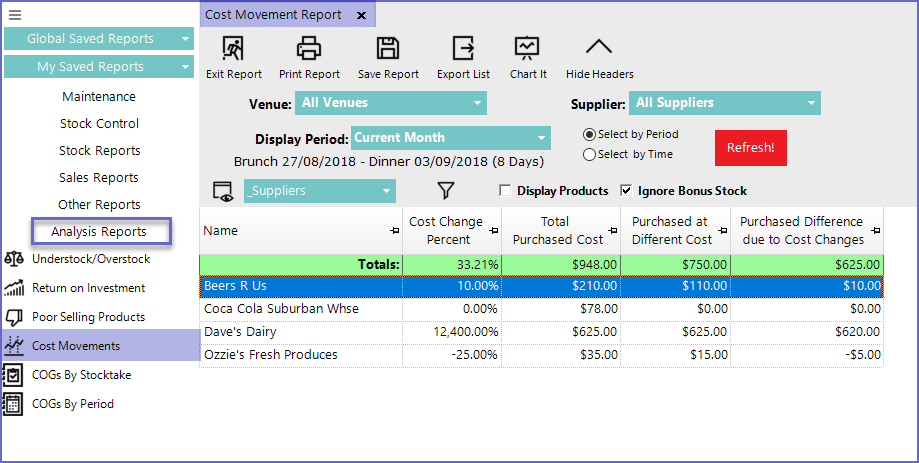The width and height of the screenshot is (919, 463).
Task: Enable the Display Products checkbox
Action: [x=506, y=191]
